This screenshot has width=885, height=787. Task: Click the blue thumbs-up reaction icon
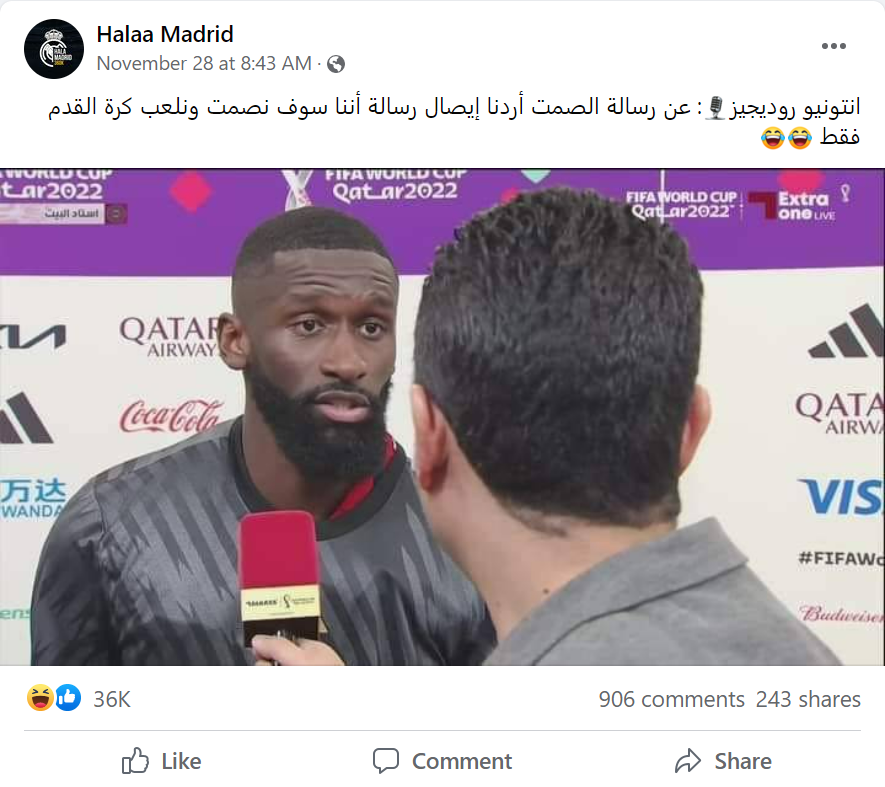pos(68,698)
